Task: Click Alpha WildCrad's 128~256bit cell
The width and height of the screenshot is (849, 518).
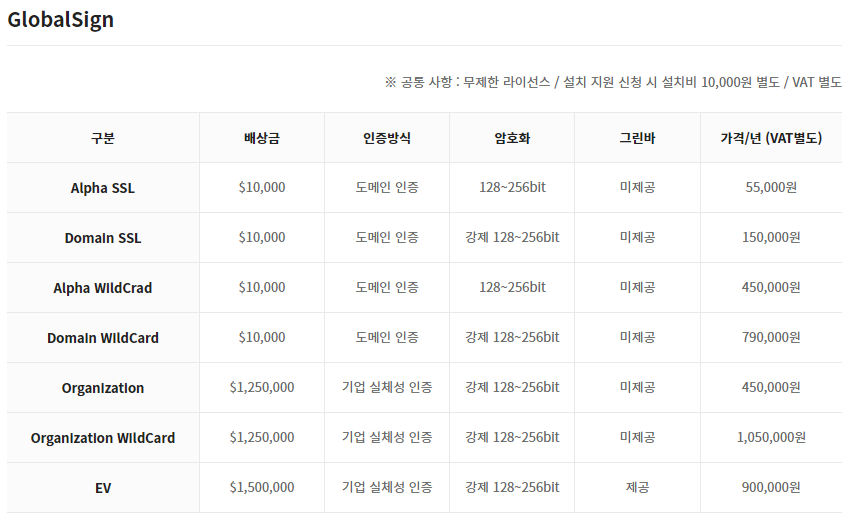Action: tap(512, 287)
